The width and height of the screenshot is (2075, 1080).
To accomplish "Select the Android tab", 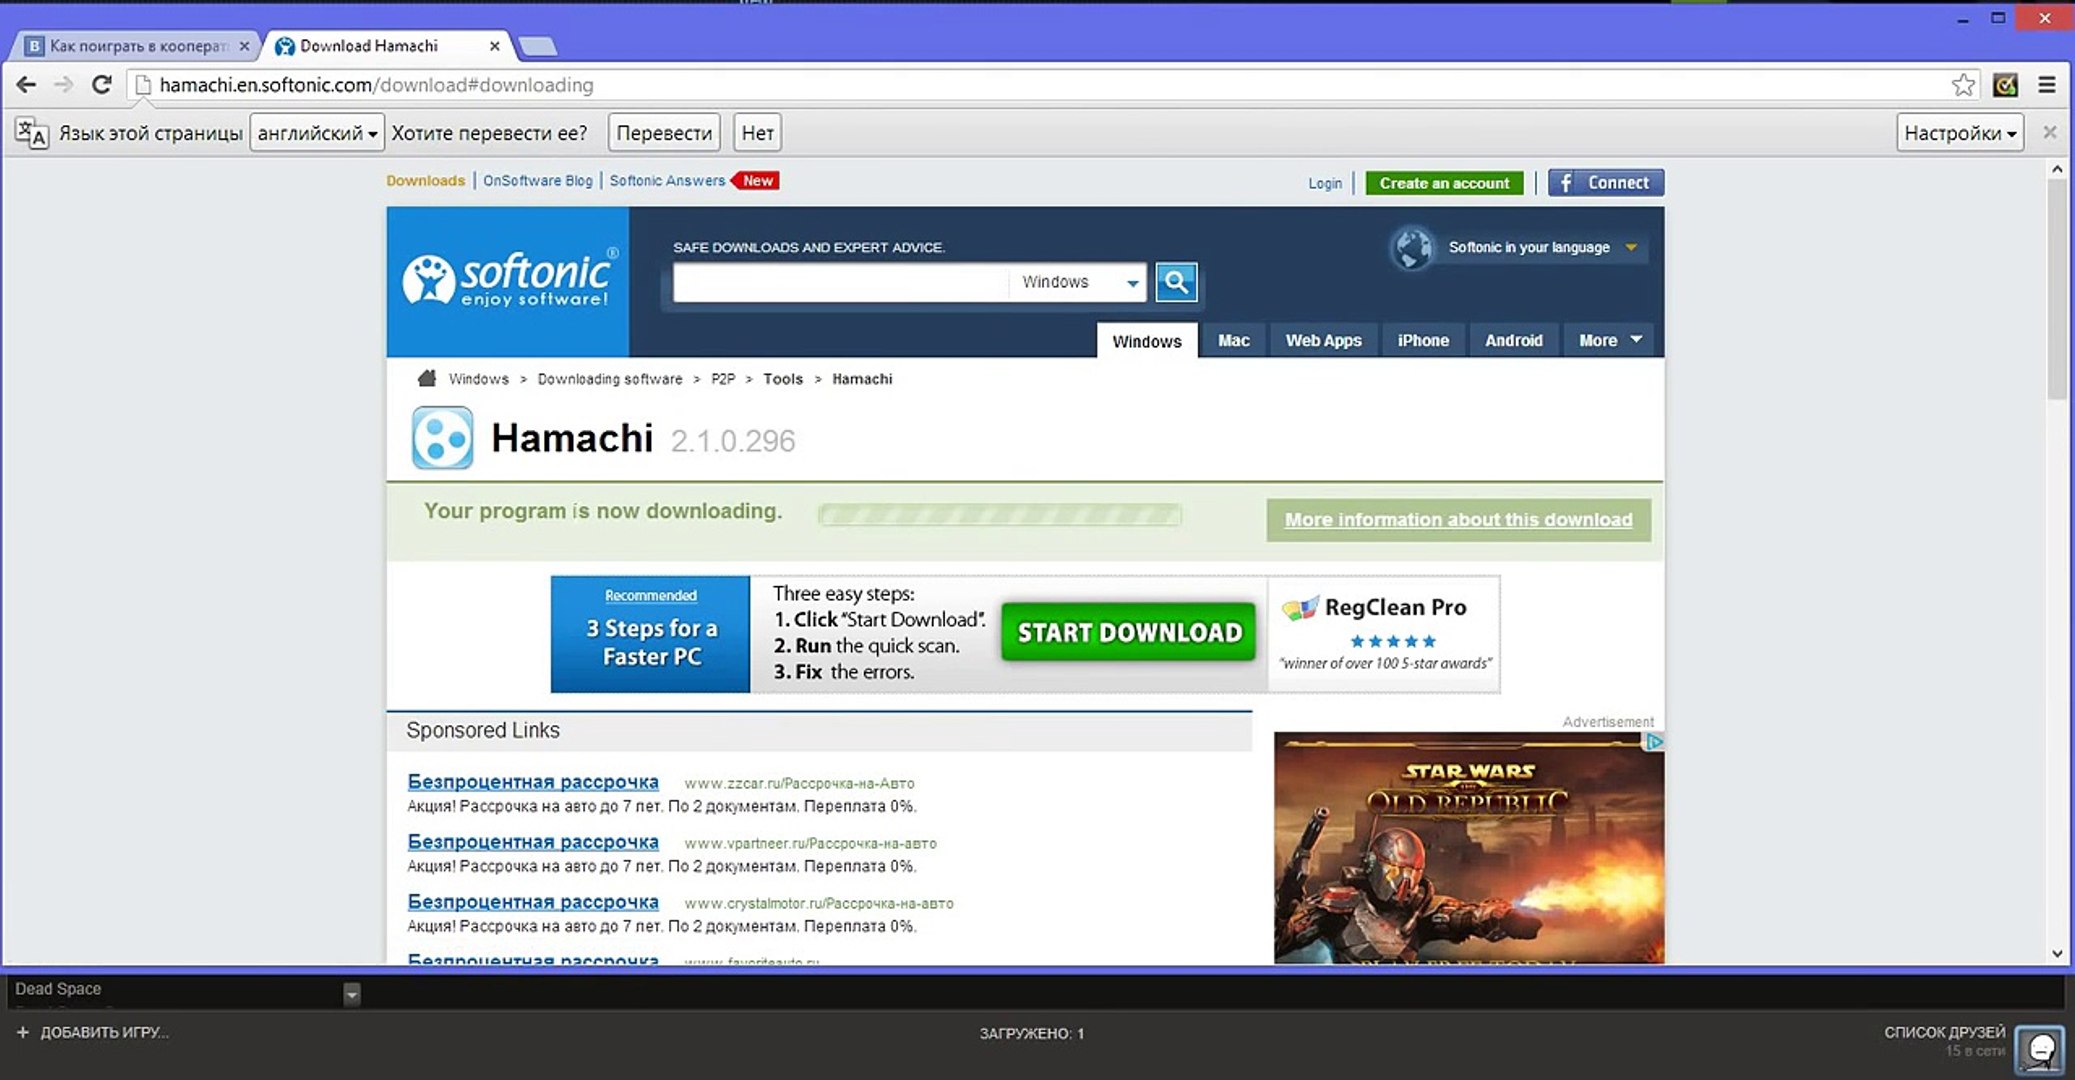I will click(1513, 341).
